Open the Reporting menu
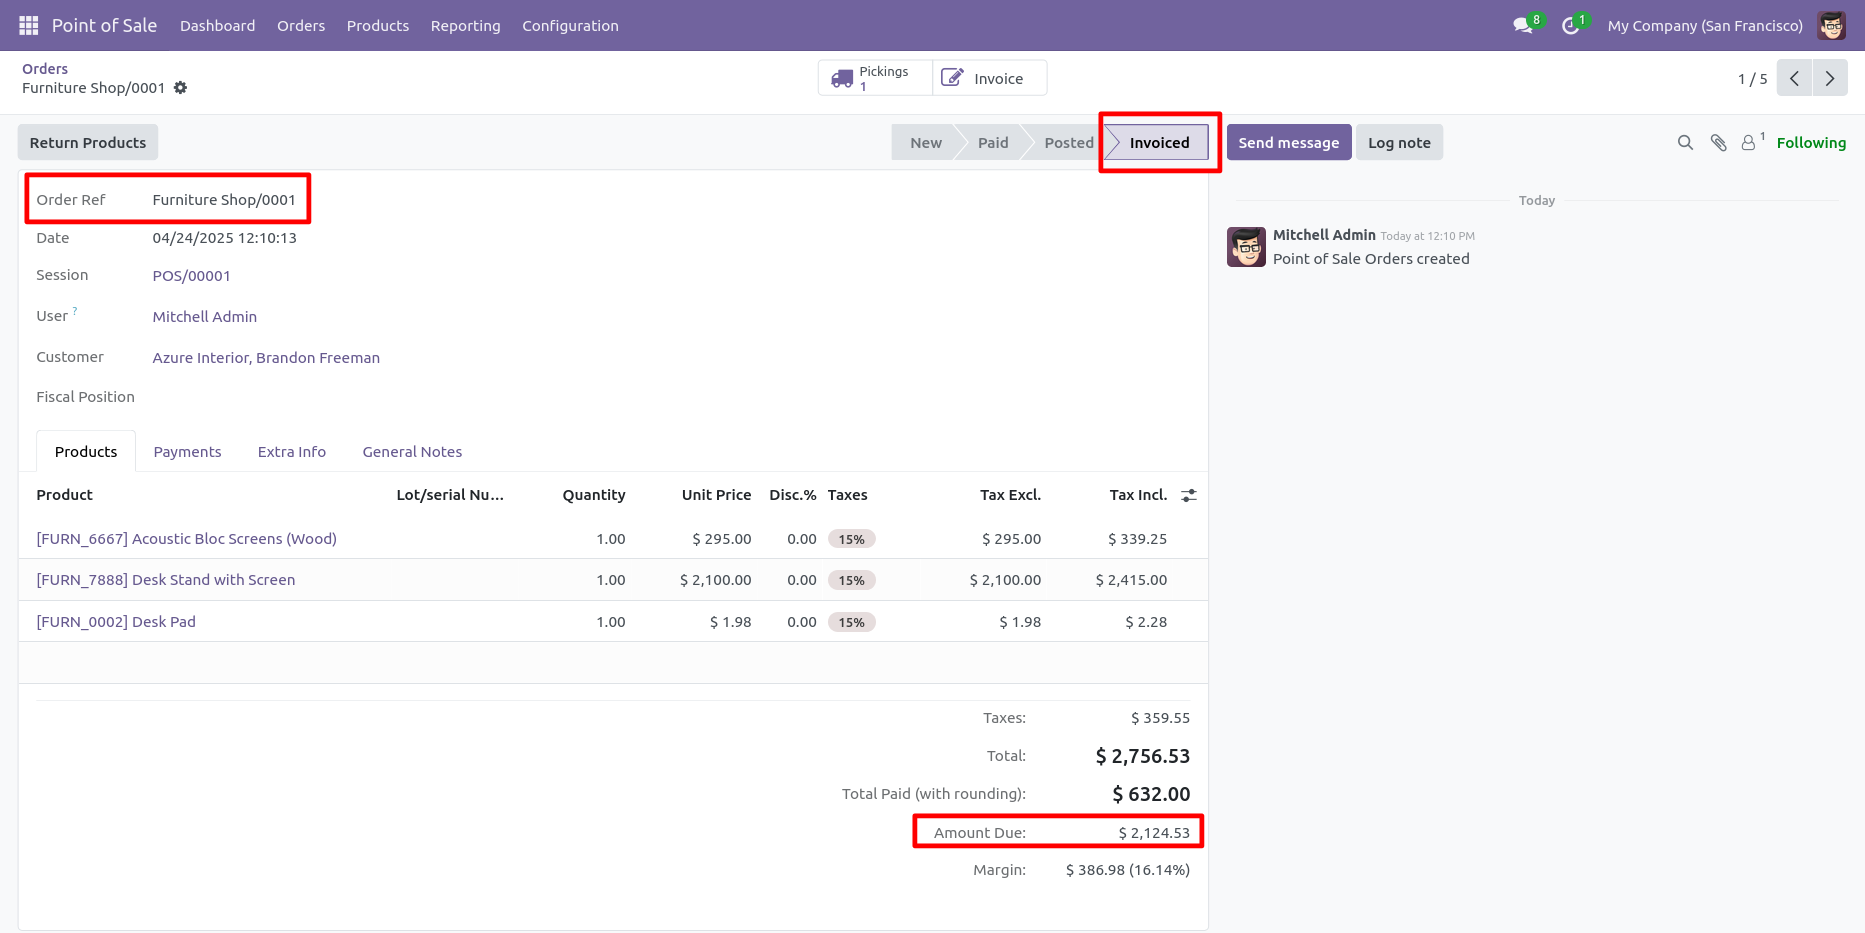The image size is (1865, 933). [x=465, y=26]
